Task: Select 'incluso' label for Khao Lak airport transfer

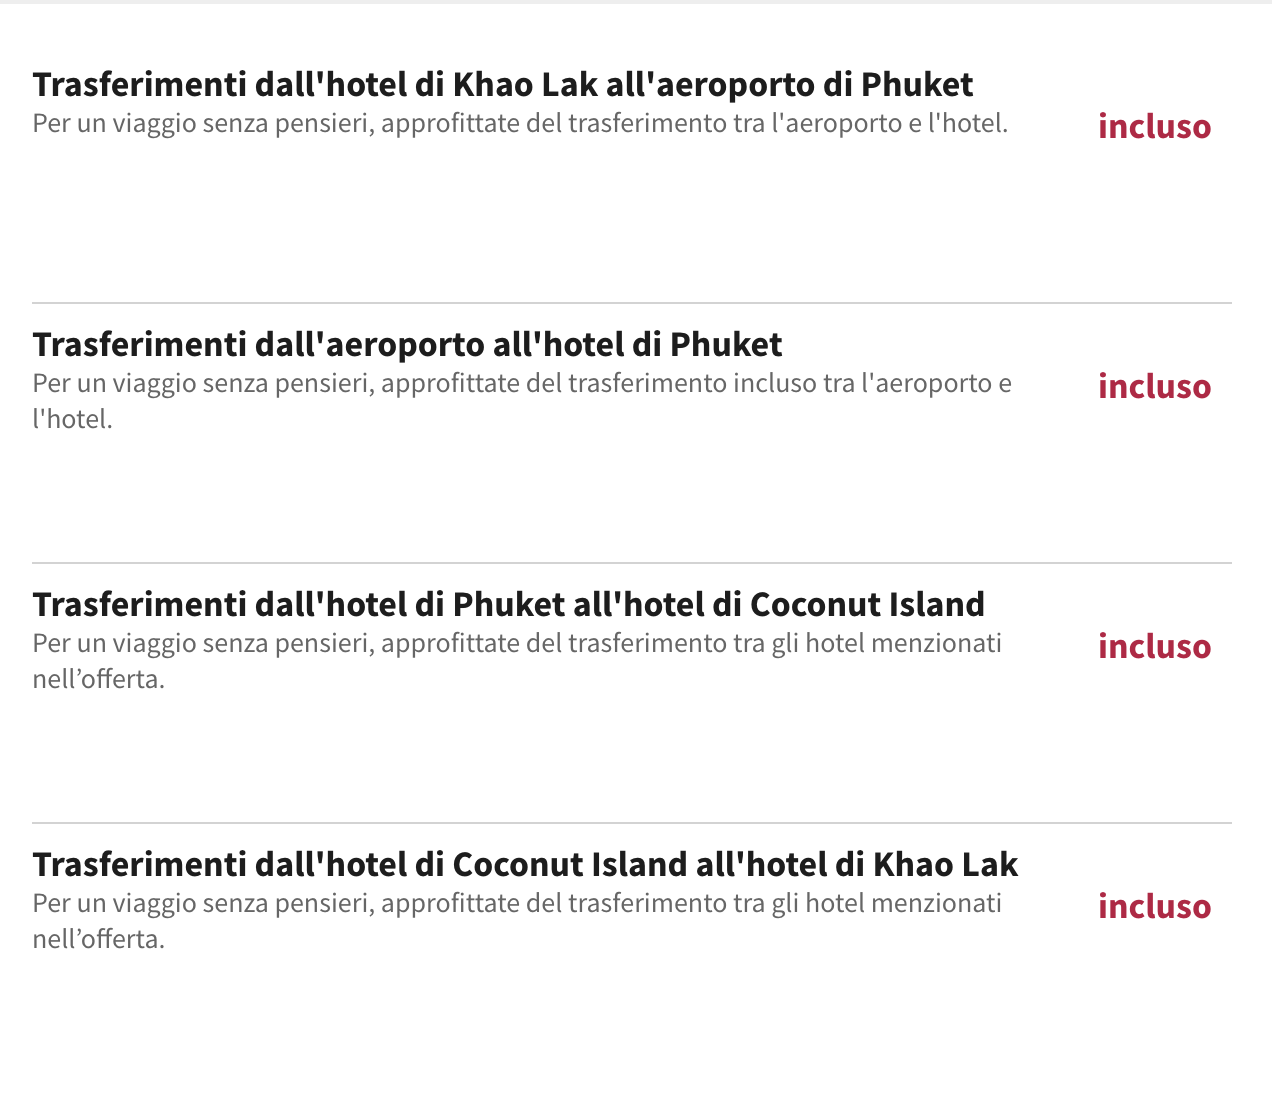Action: pyautogui.click(x=1155, y=127)
